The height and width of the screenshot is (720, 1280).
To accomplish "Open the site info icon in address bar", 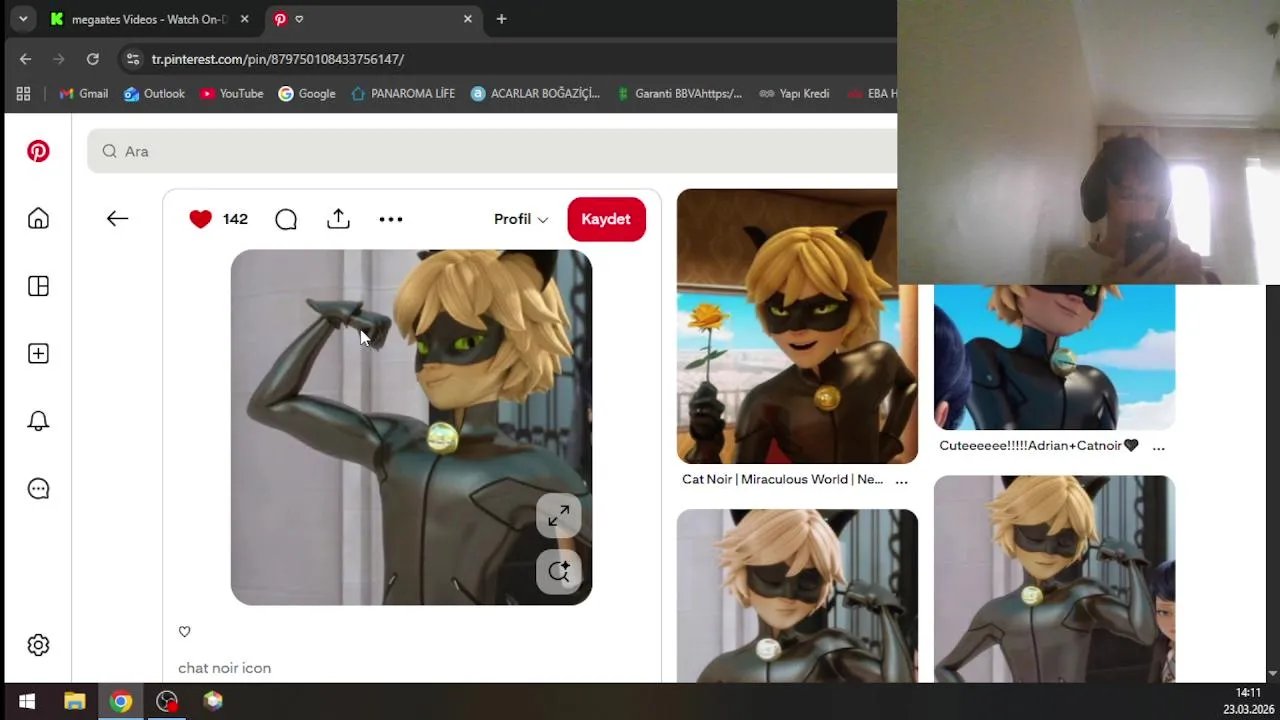I will pos(132,59).
